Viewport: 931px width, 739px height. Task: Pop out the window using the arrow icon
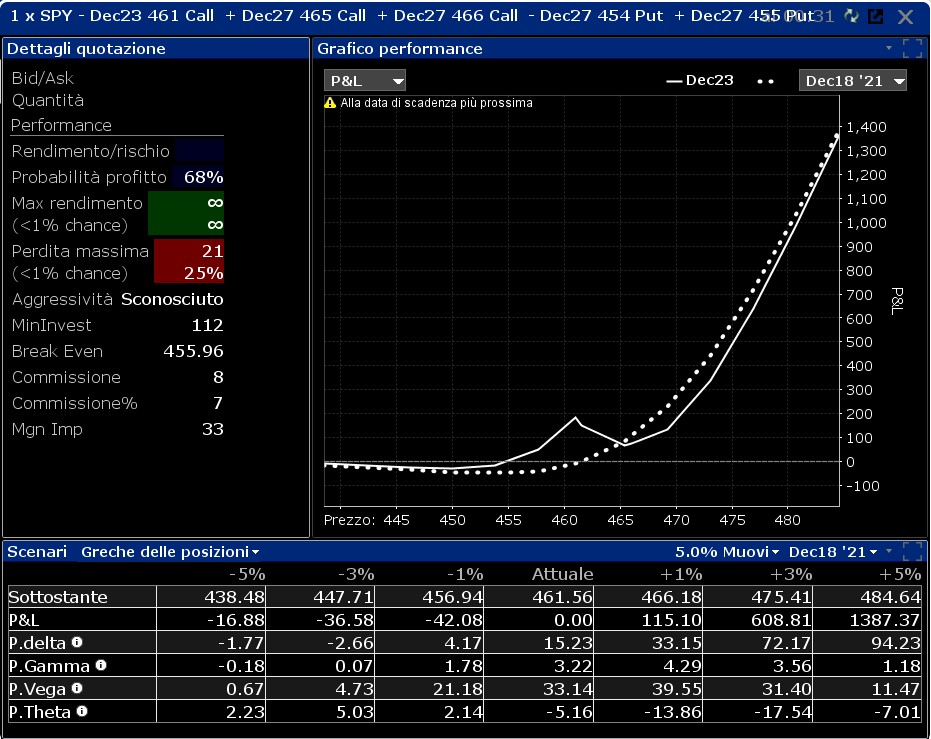[x=876, y=16]
